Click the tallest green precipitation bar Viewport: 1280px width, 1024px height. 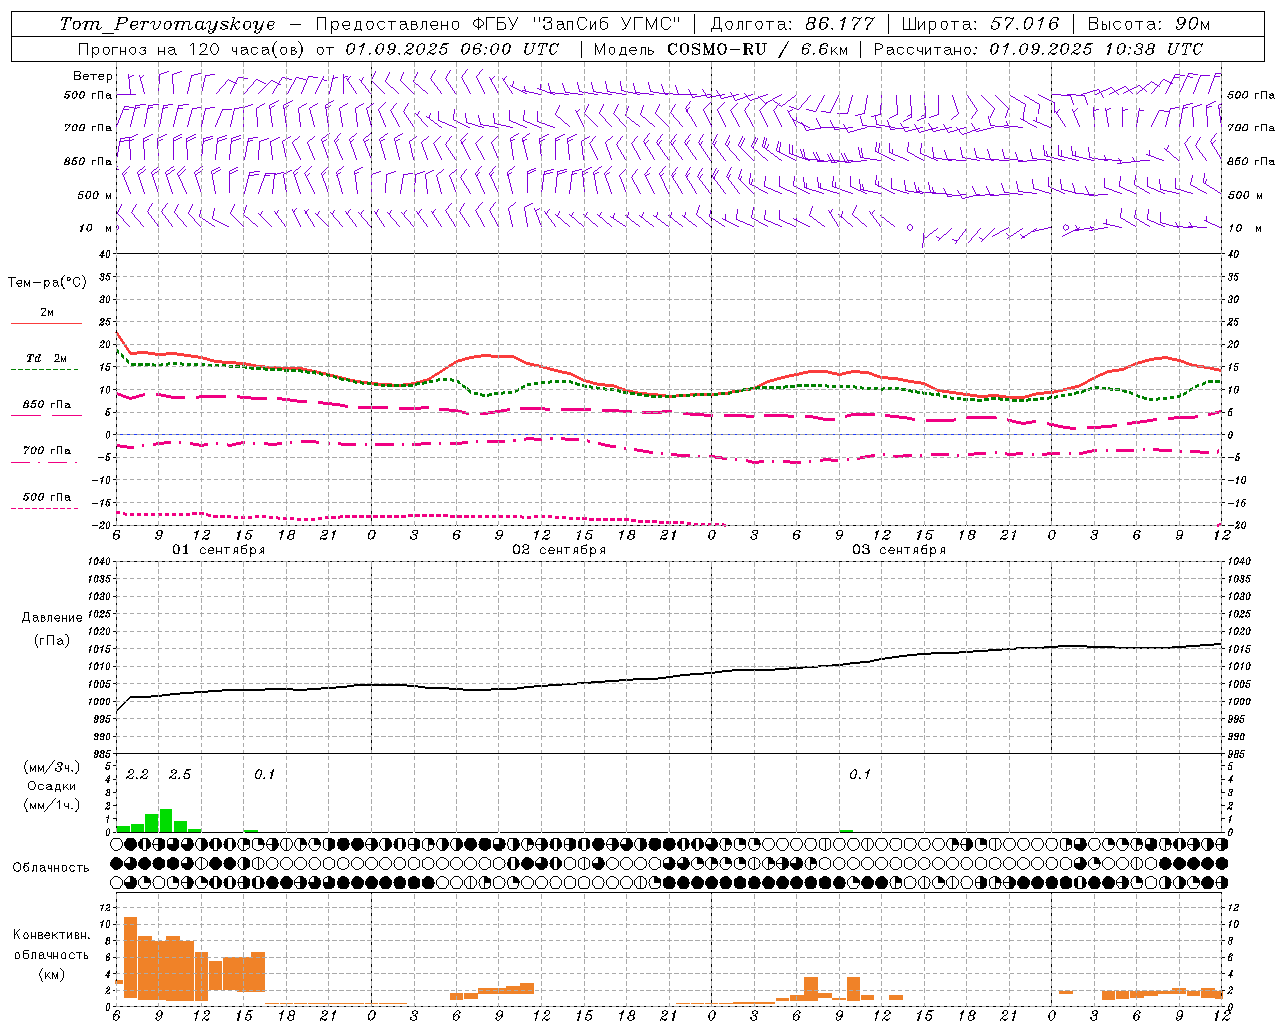[166, 820]
